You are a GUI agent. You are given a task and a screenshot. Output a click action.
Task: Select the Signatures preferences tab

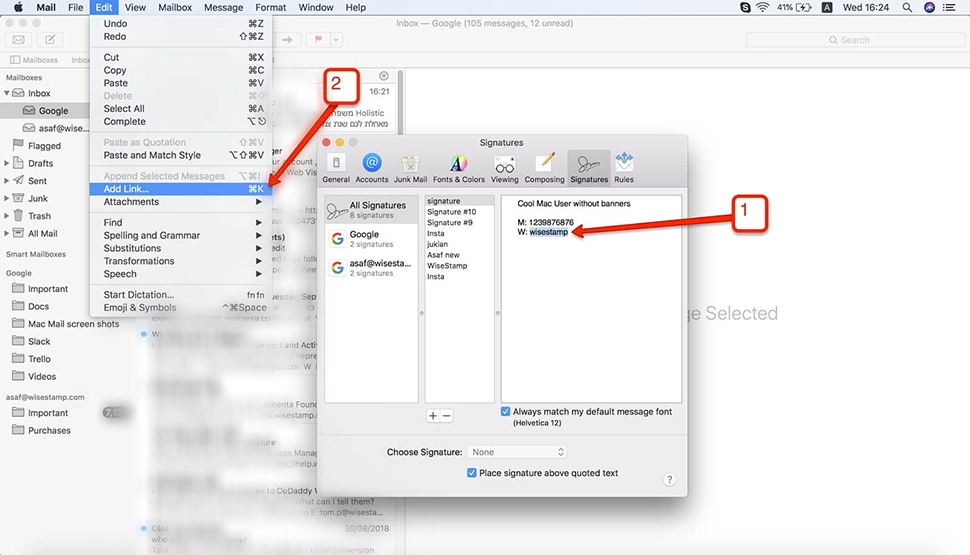tap(589, 168)
